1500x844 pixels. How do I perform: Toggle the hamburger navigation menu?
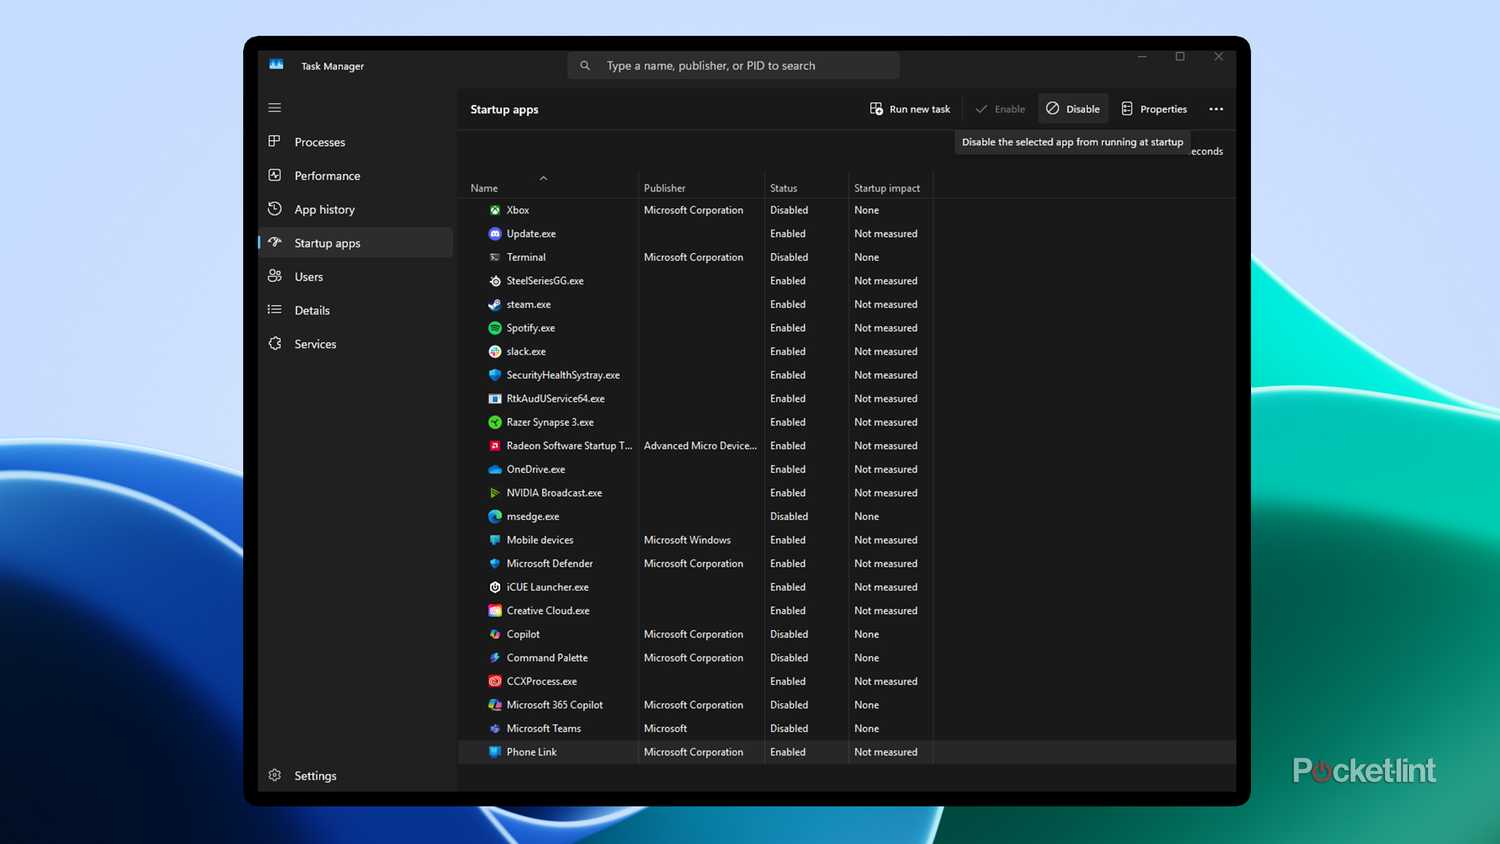click(274, 107)
